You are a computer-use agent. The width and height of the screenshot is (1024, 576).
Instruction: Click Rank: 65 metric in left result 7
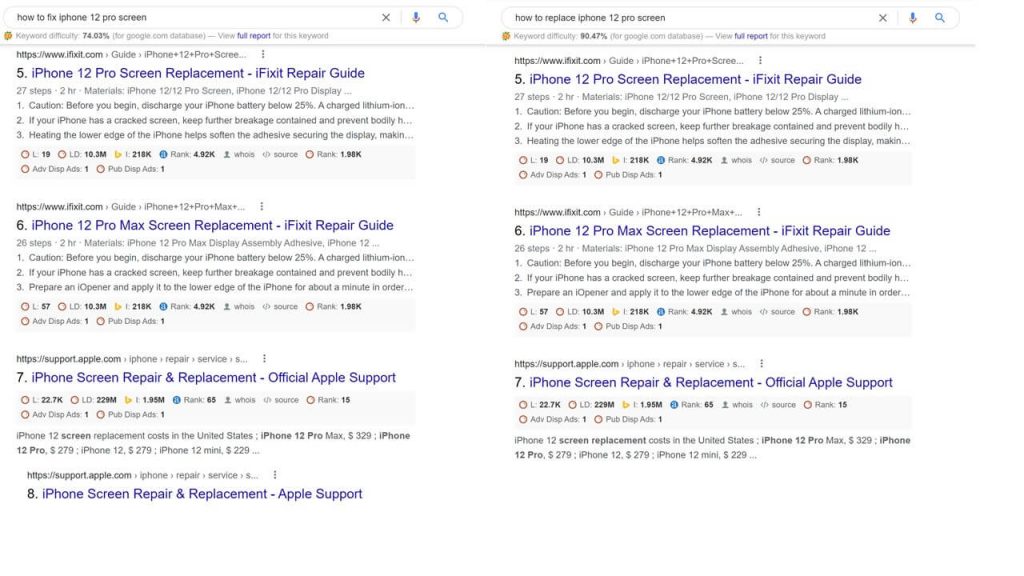194,400
